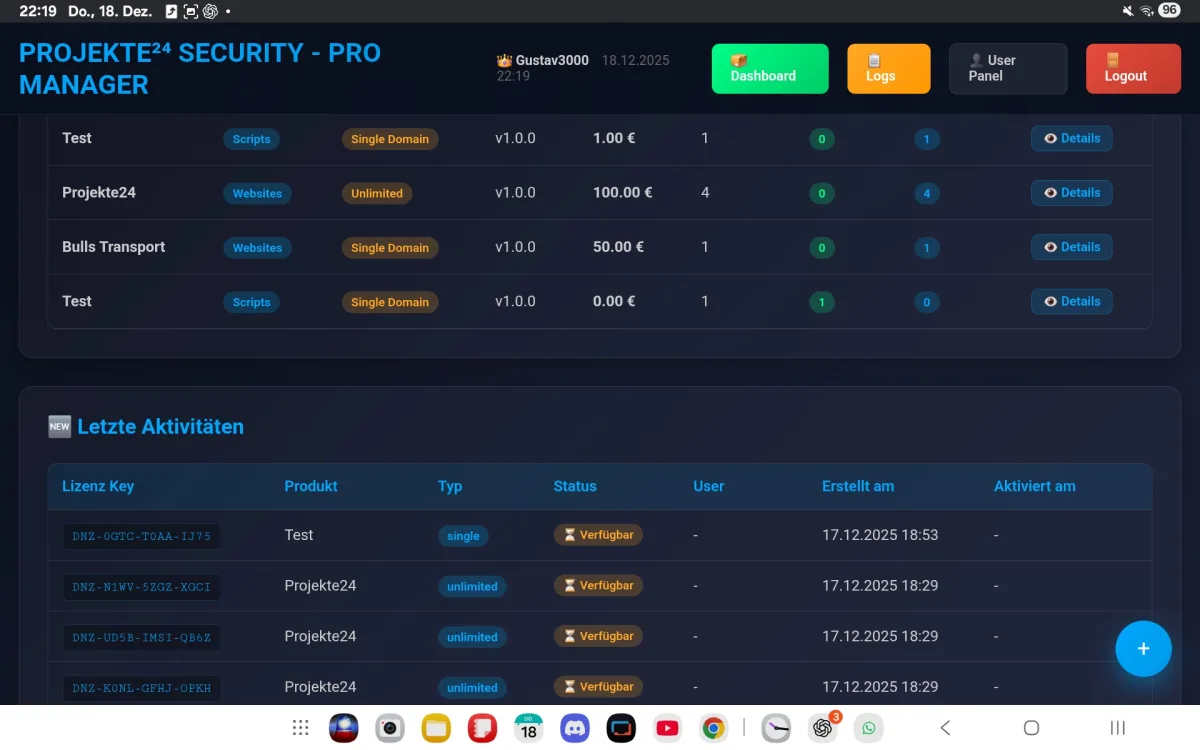
Task: Open ChatGPT with the notification badge
Action: point(824,727)
